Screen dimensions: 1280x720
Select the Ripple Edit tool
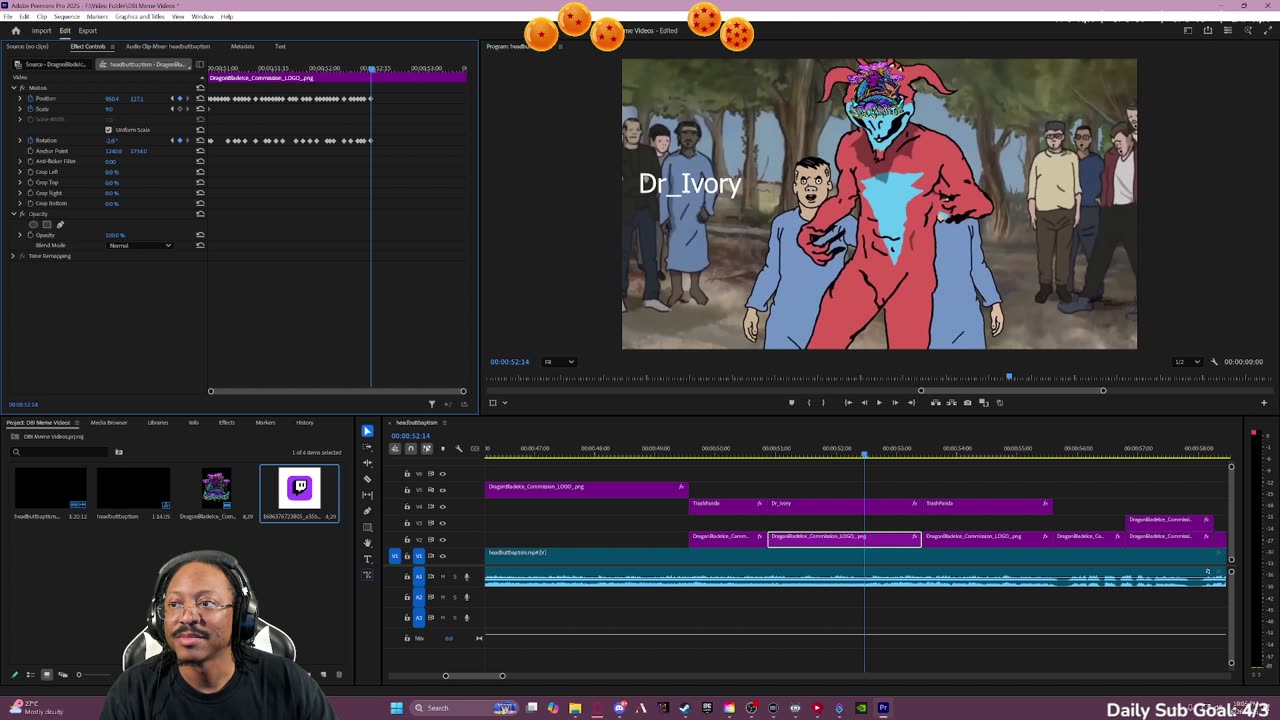367,463
